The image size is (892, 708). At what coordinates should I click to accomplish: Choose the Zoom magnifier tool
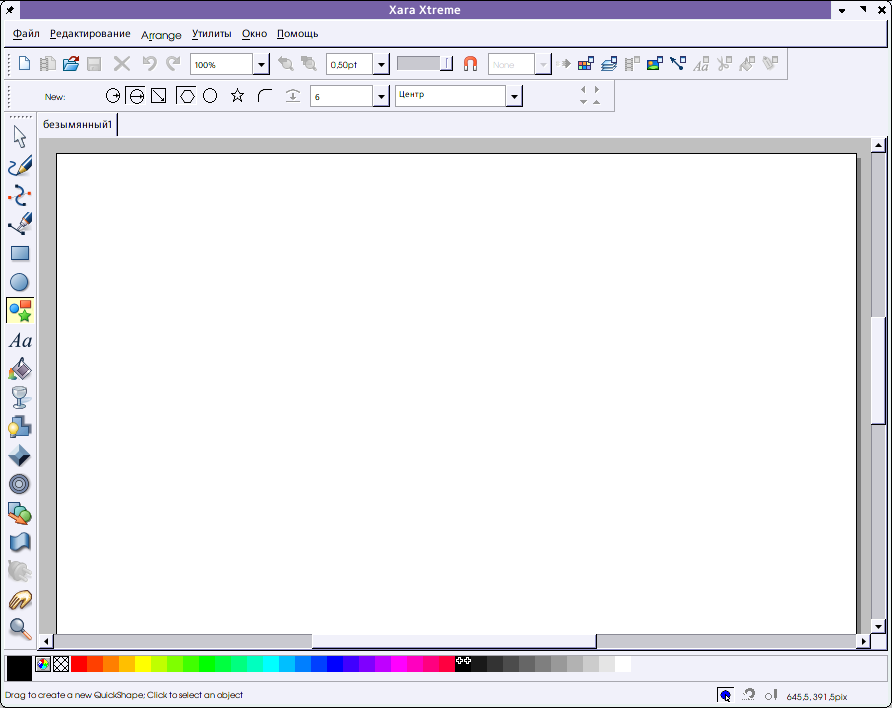pos(20,628)
